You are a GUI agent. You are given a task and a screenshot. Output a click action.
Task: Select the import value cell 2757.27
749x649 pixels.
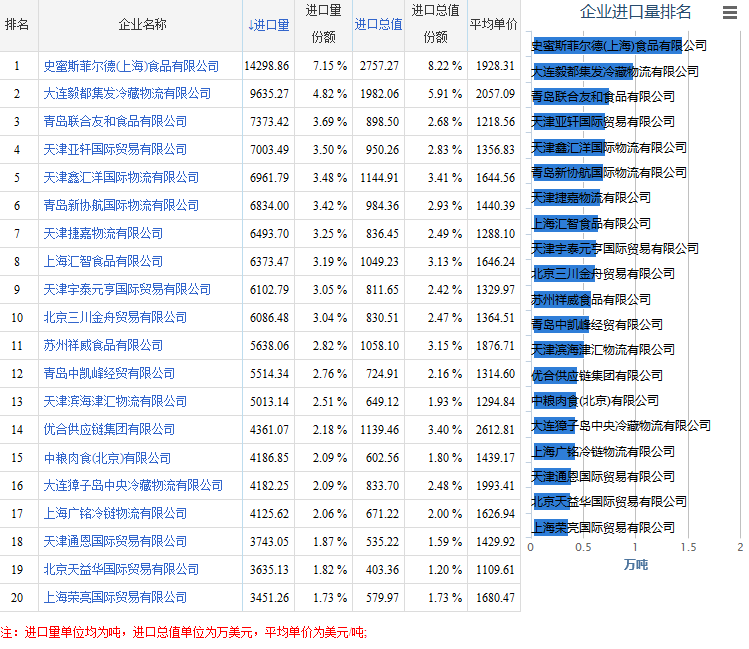(379, 66)
